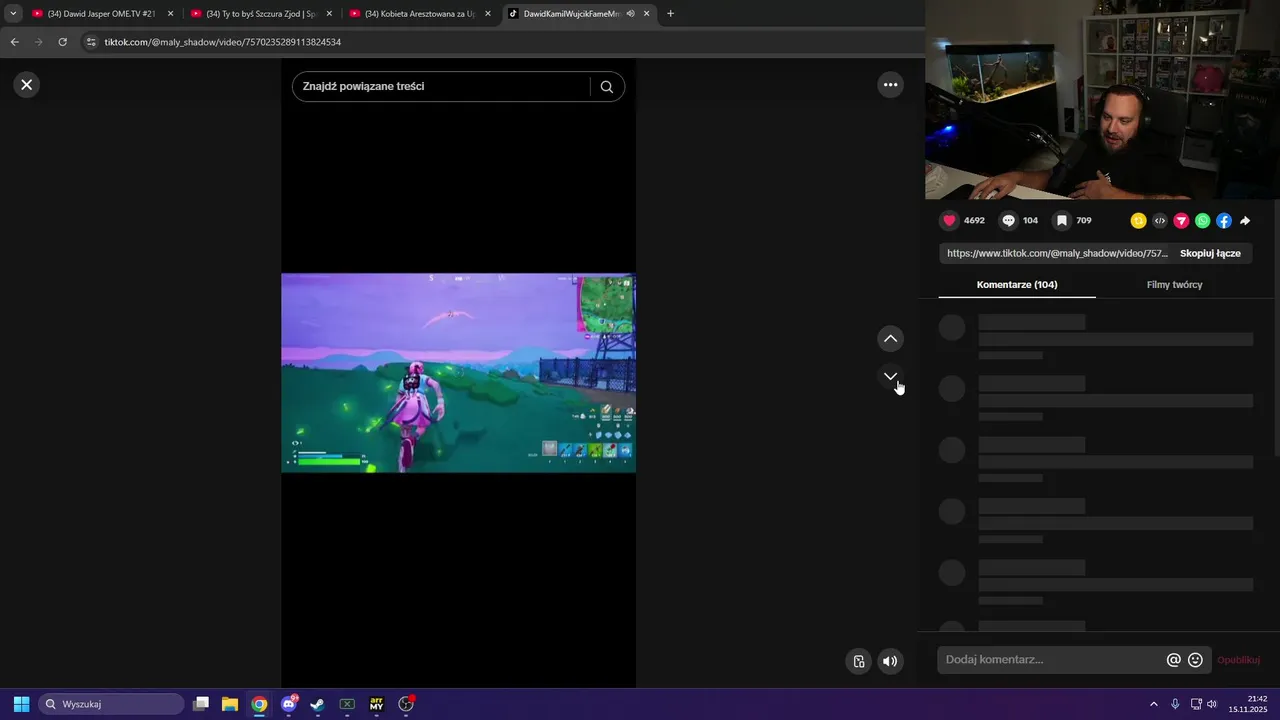Insert a mention with the @ icon
Viewport: 1280px width, 720px height.
click(x=1174, y=660)
